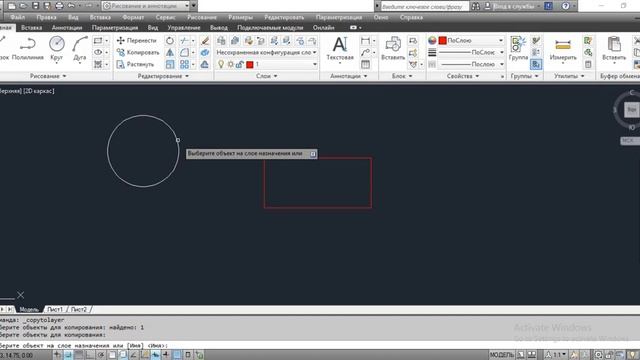Open the object color ПоСлою dropdown
The width and height of the screenshot is (640, 360).
(x=471, y=40)
